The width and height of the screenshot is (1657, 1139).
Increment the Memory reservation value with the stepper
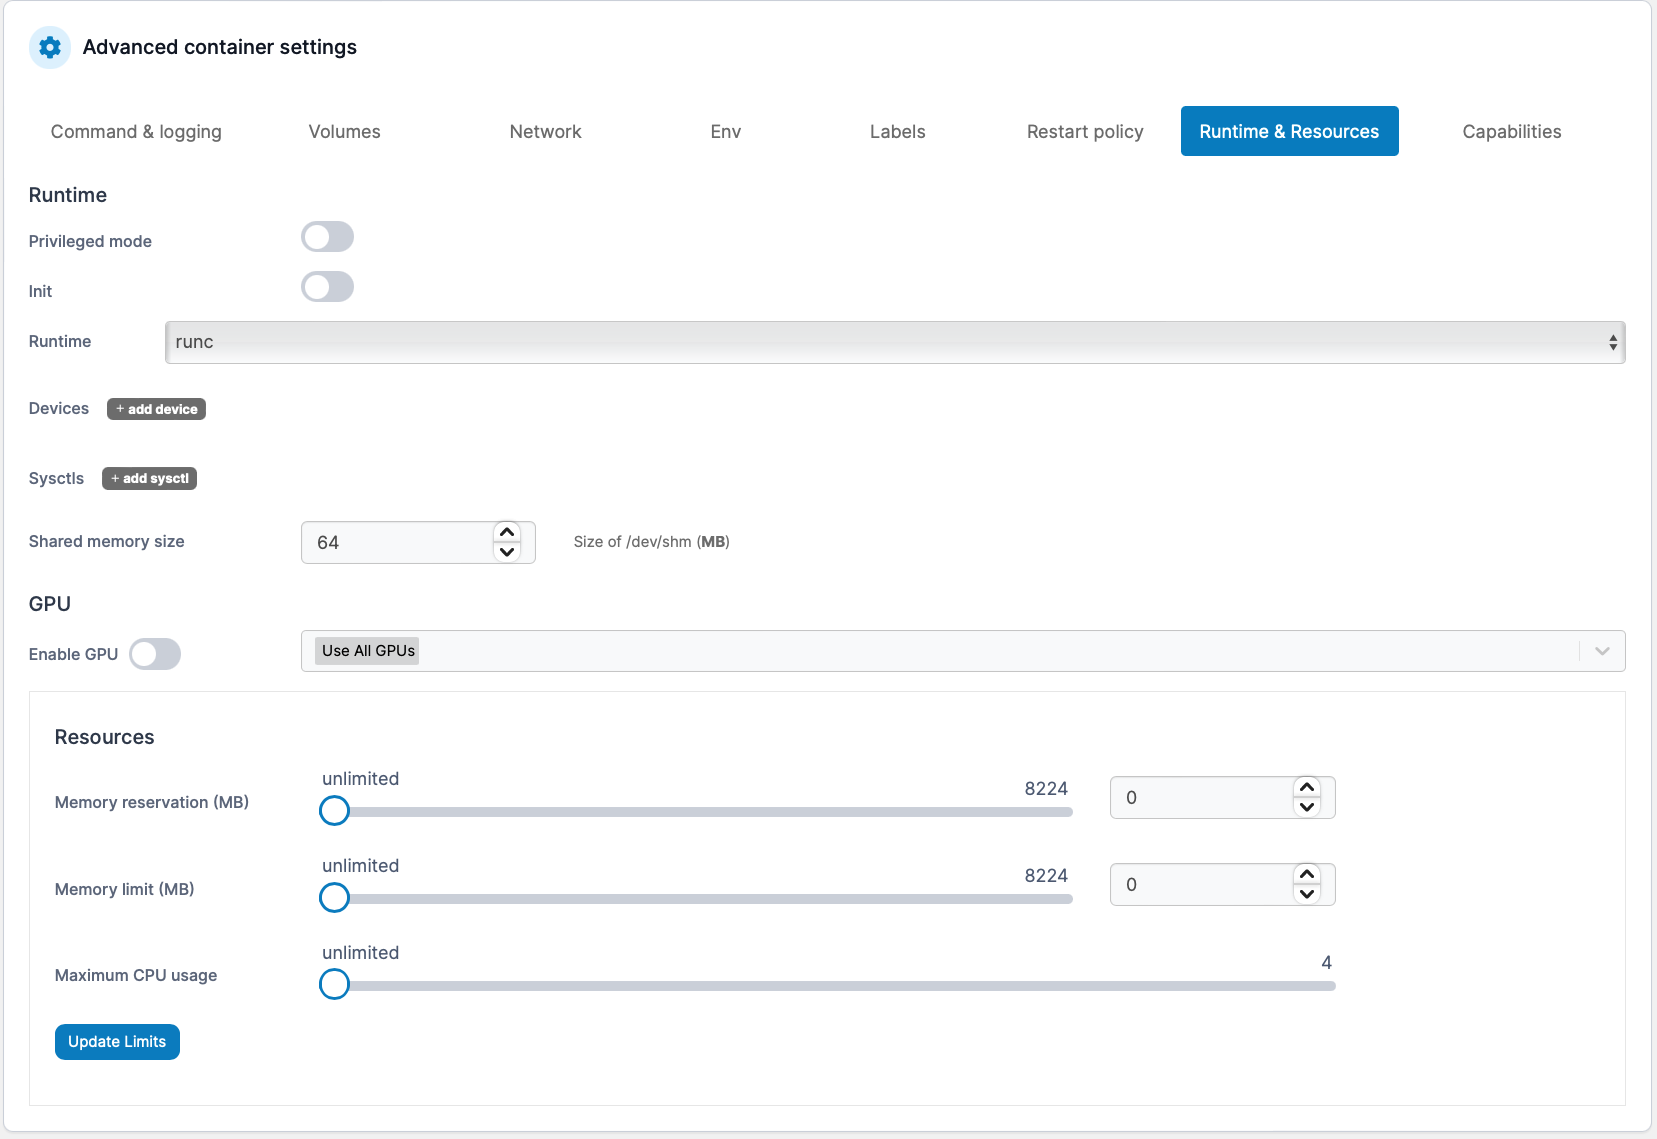(1306, 788)
